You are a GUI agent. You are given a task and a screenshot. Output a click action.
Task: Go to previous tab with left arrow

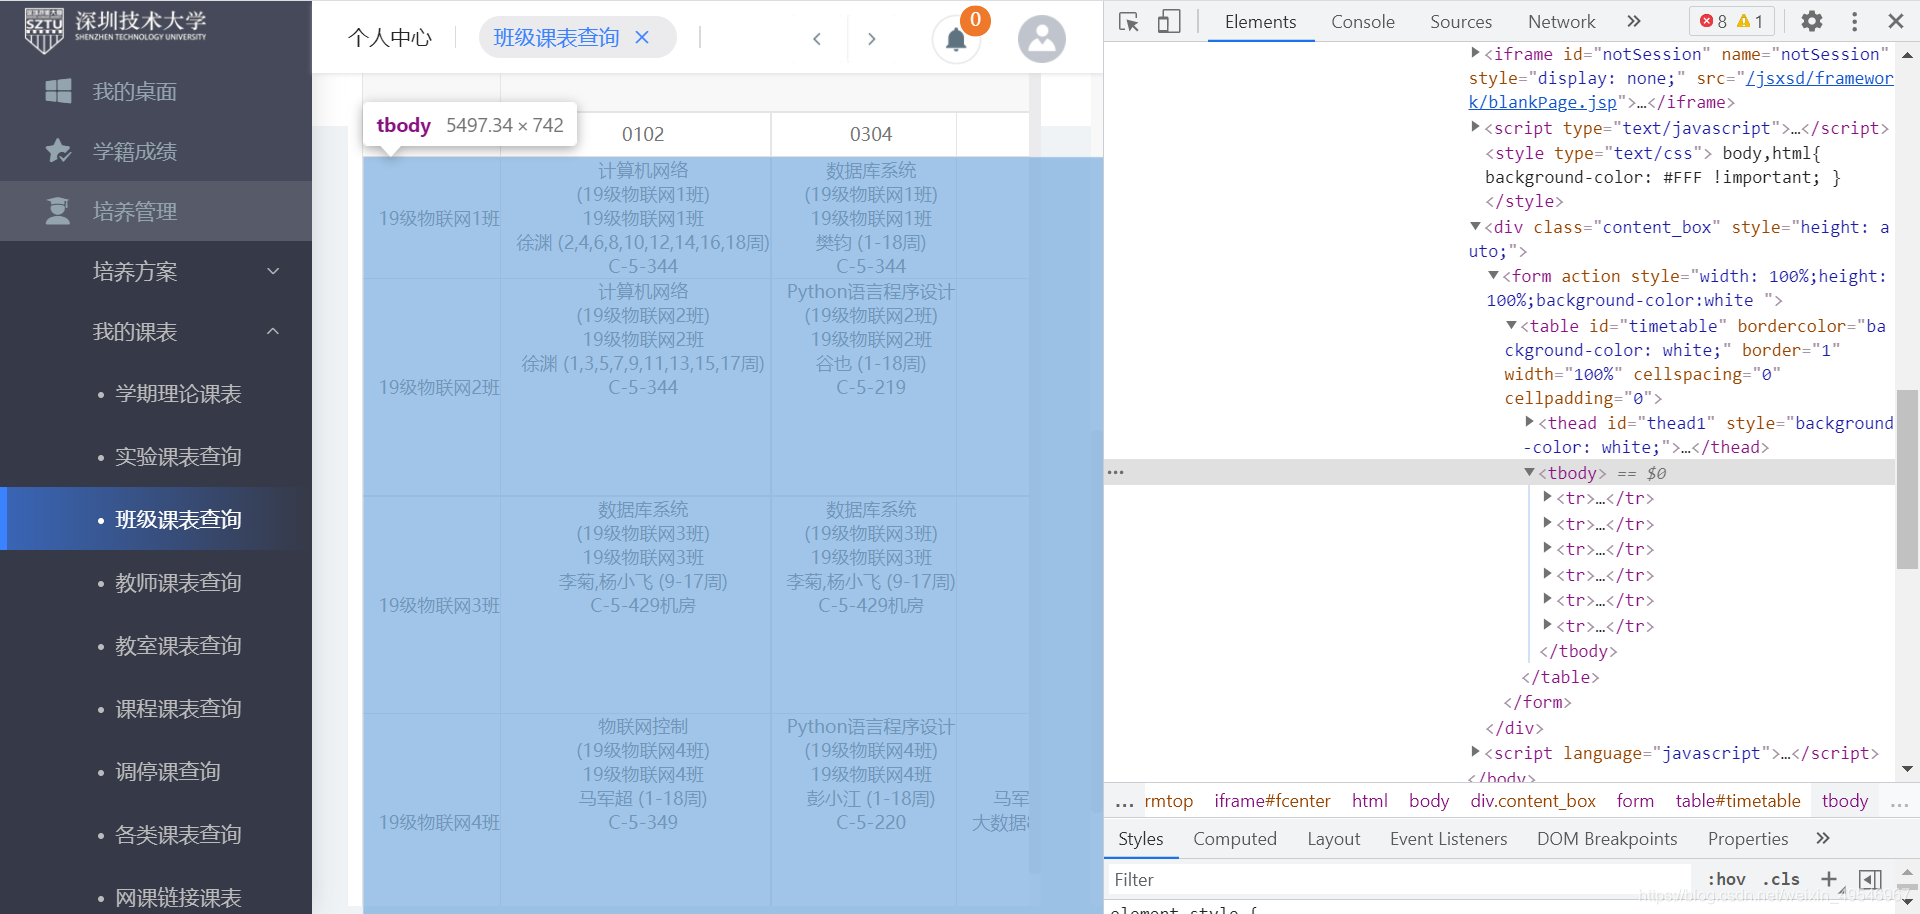(817, 38)
